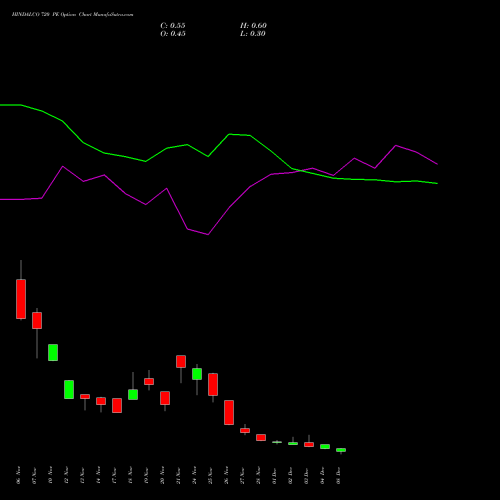Click the 01 Dec date label

274,475
